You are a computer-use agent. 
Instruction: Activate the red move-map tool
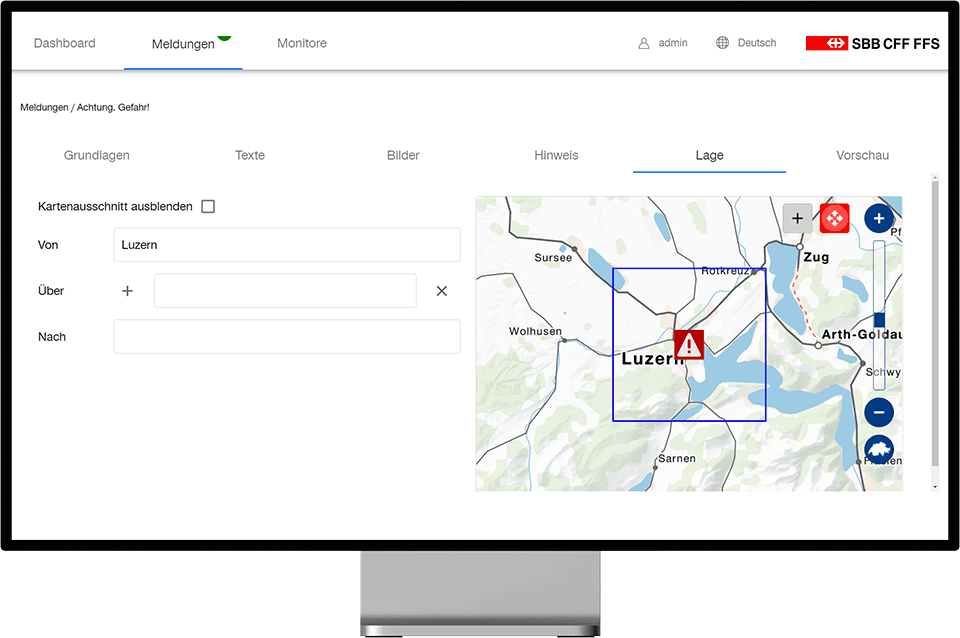[834, 218]
